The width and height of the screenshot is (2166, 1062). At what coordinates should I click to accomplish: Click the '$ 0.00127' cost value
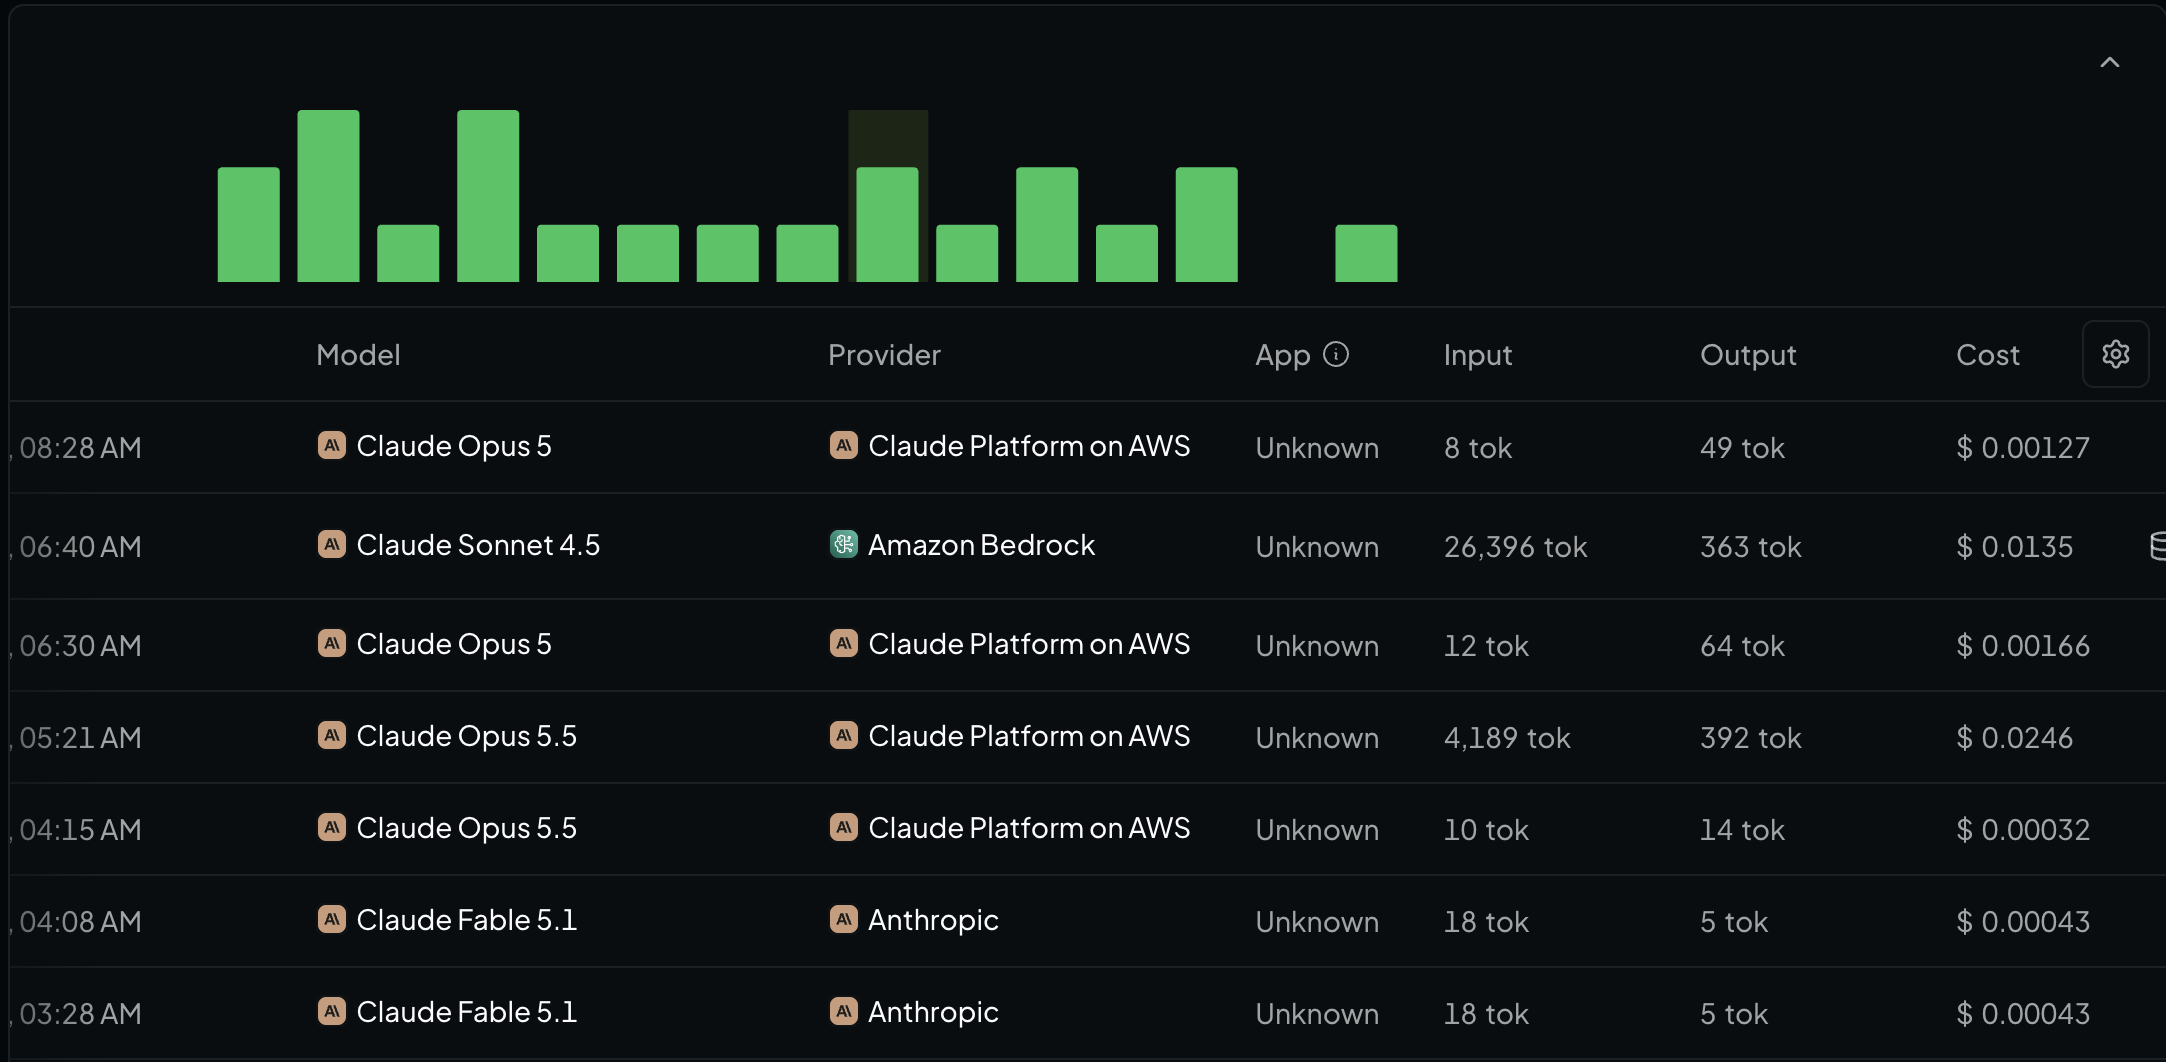coord(2023,447)
